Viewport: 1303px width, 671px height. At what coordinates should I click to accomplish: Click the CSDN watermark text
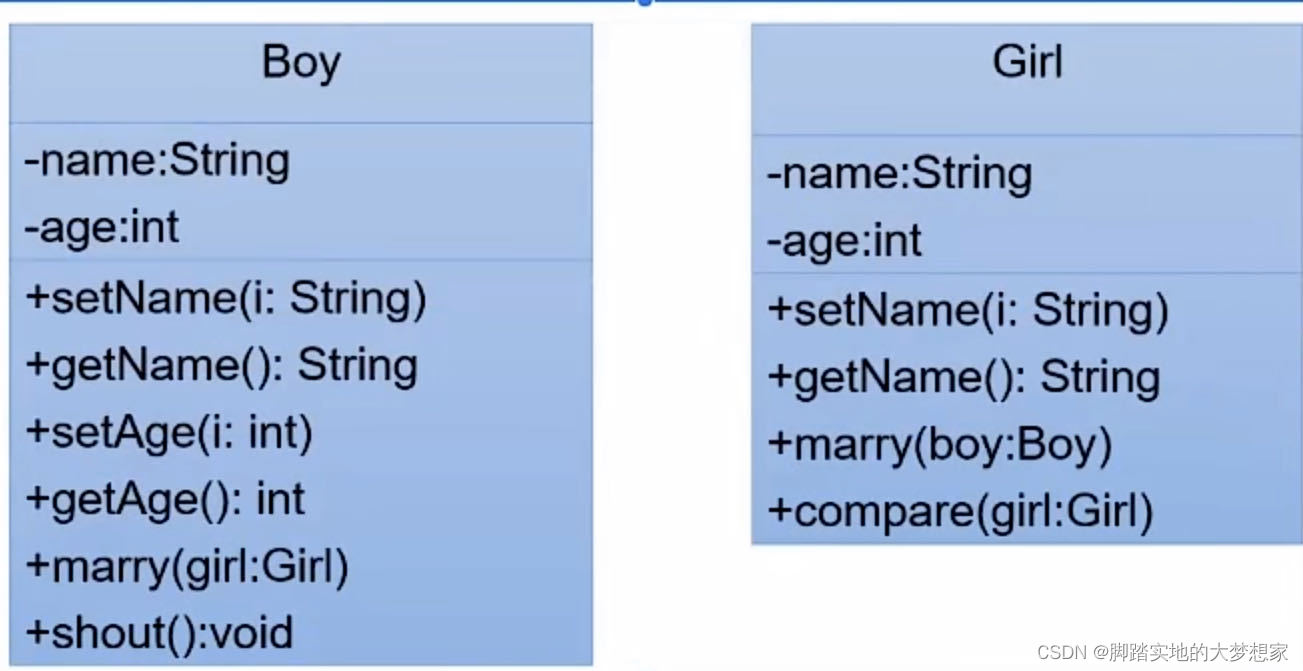tap(1061, 653)
